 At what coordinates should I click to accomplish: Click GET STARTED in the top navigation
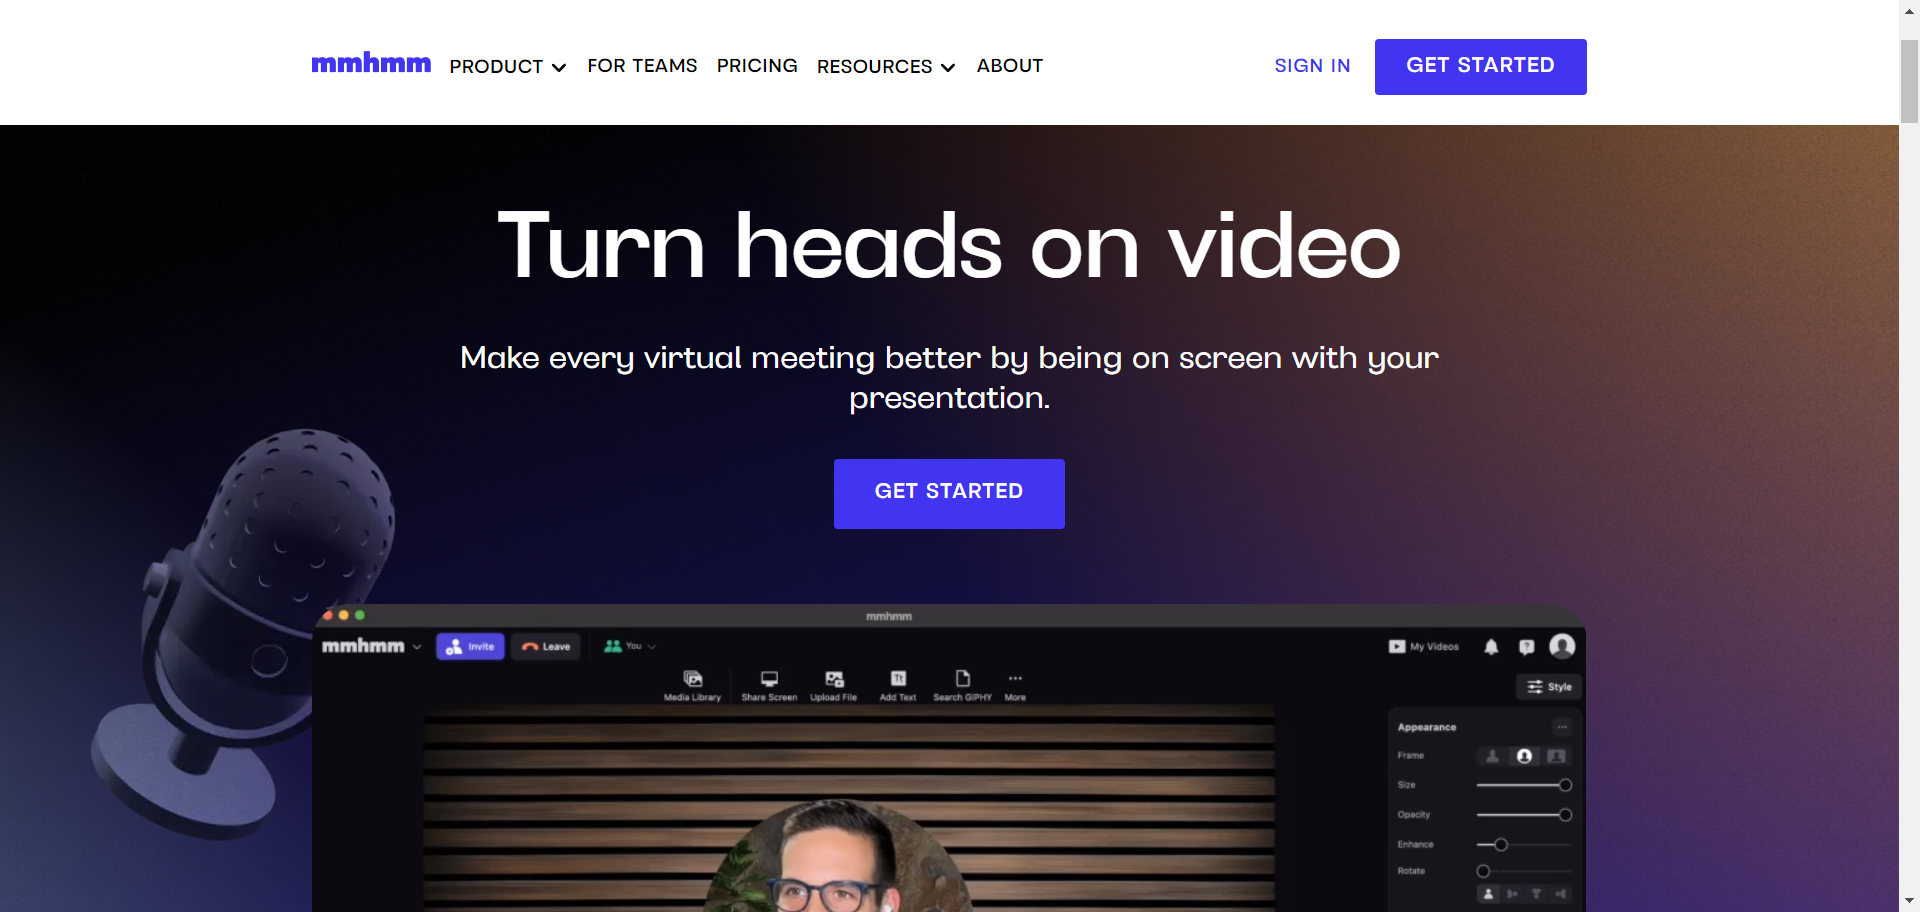click(x=1480, y=67)
